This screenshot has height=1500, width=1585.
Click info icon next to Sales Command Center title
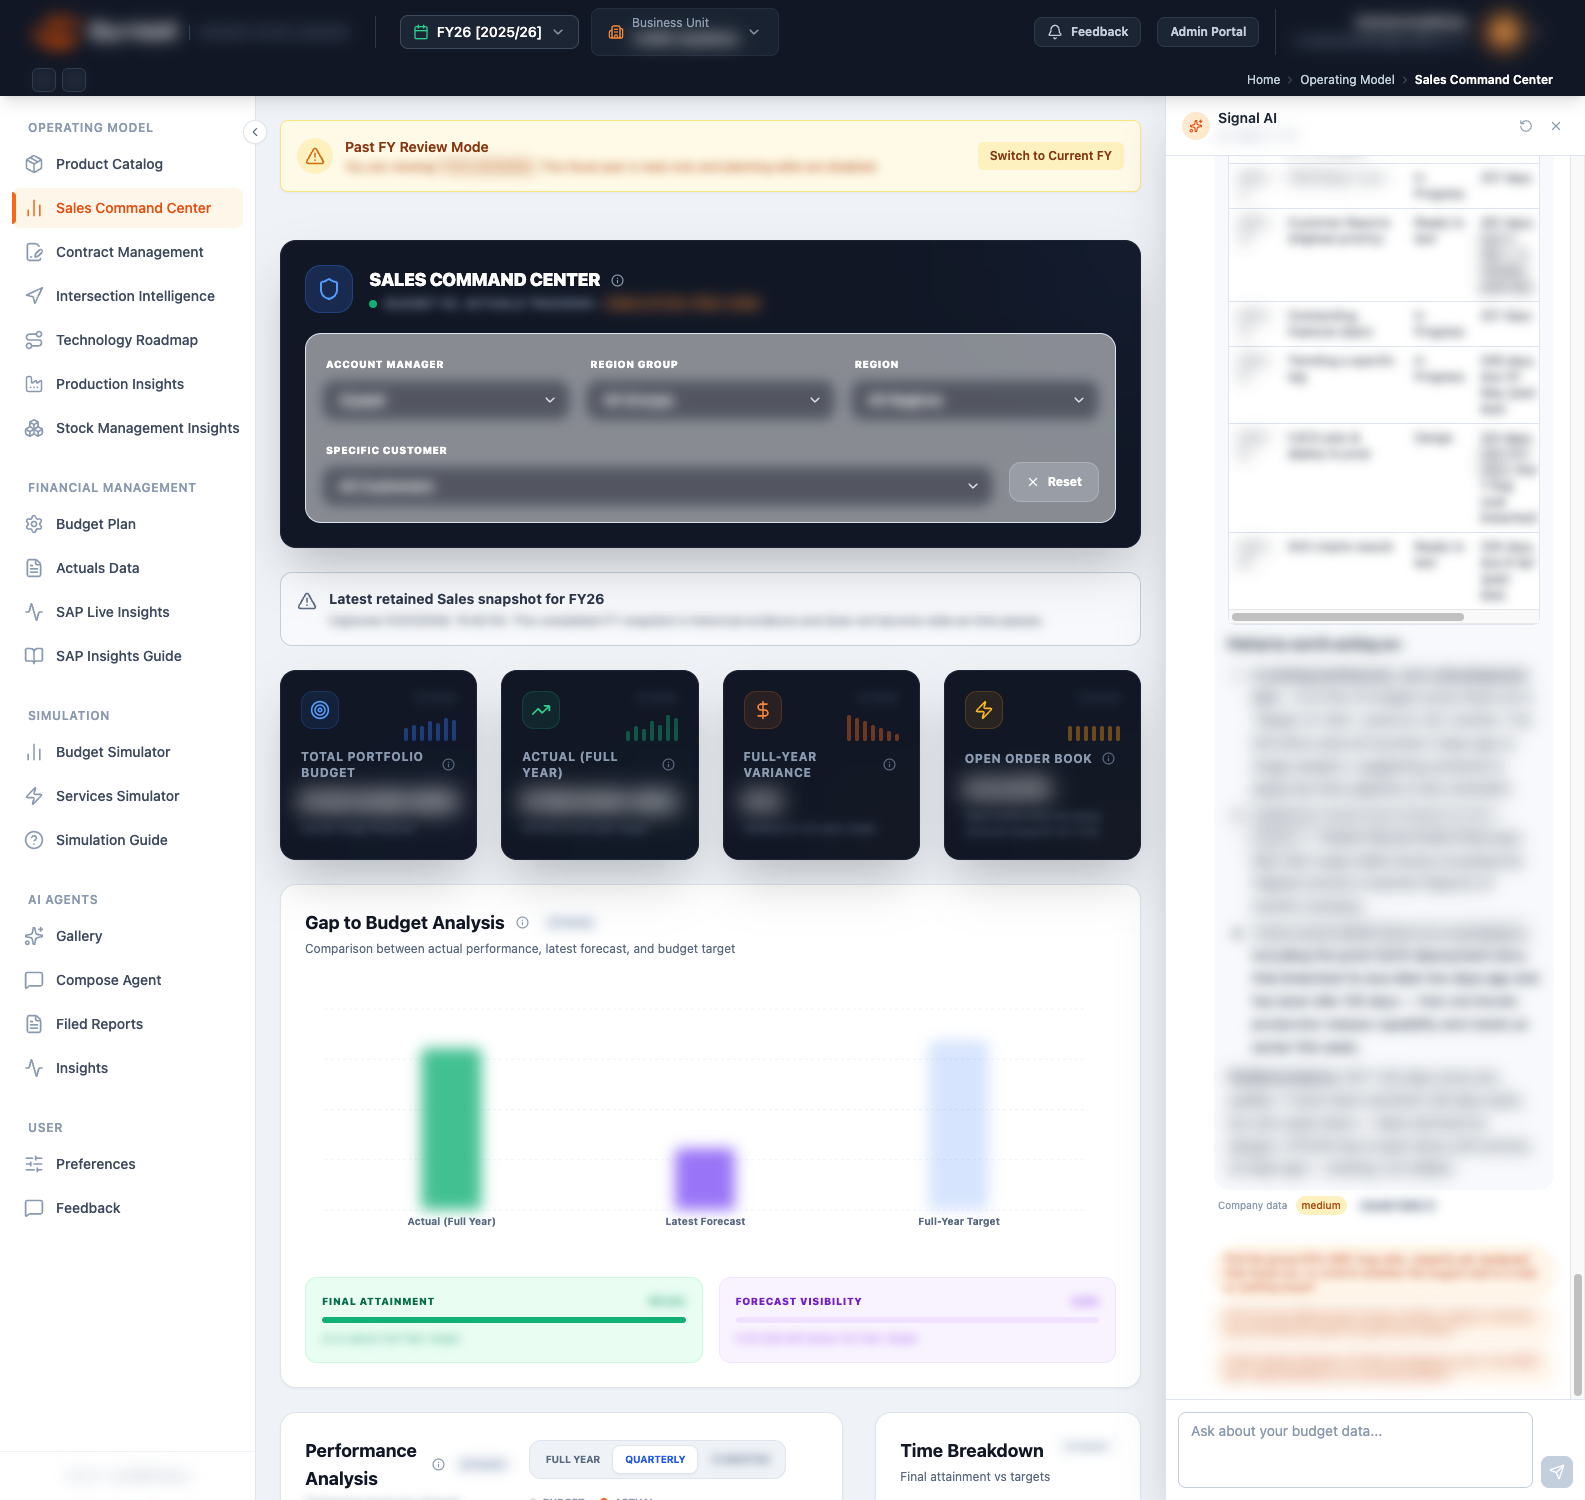[617, 281]
